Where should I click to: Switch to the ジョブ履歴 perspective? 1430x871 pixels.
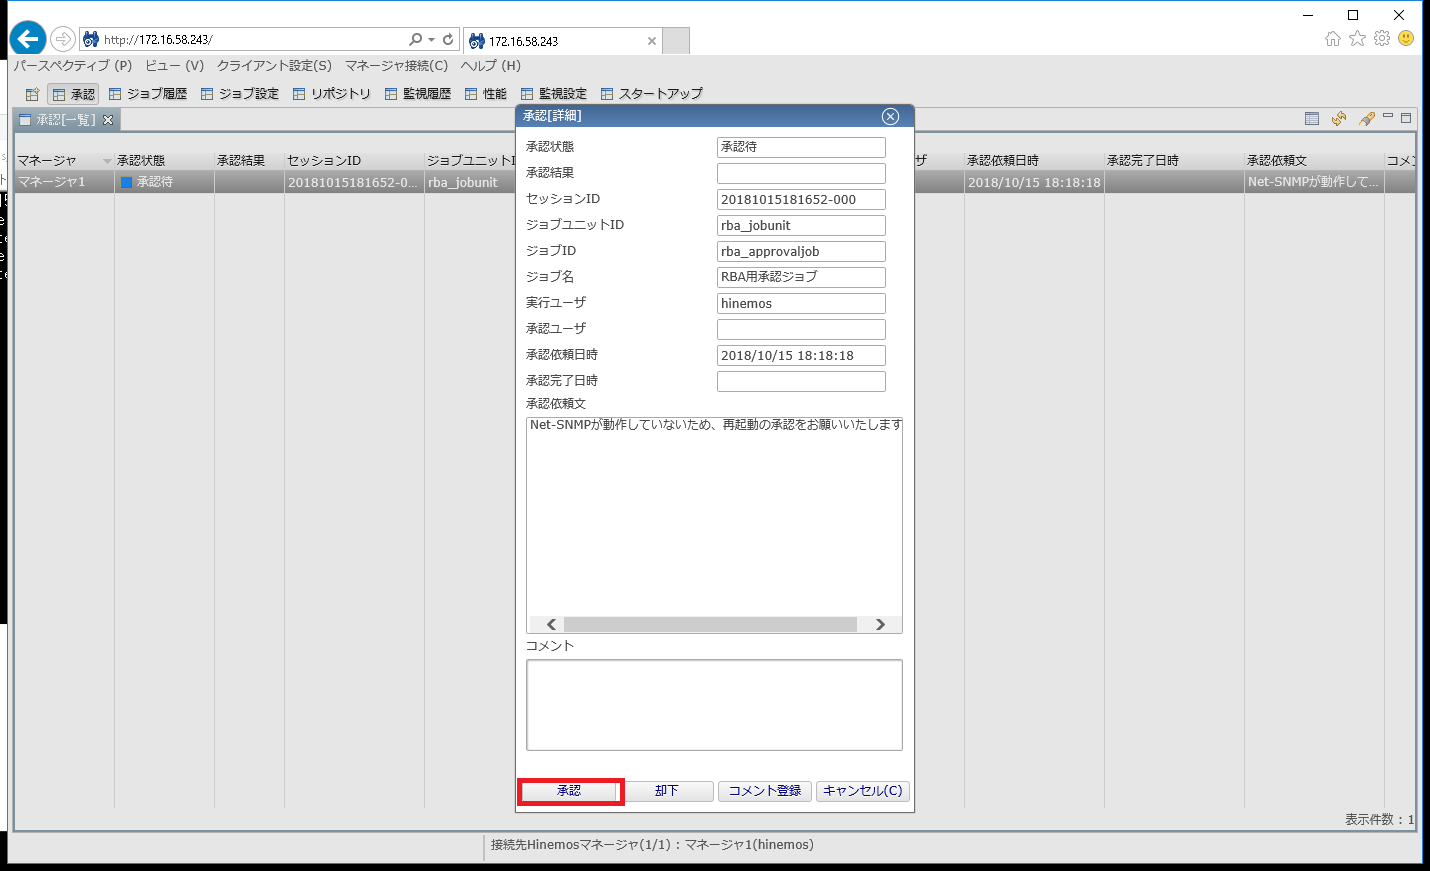click(148, 94)
